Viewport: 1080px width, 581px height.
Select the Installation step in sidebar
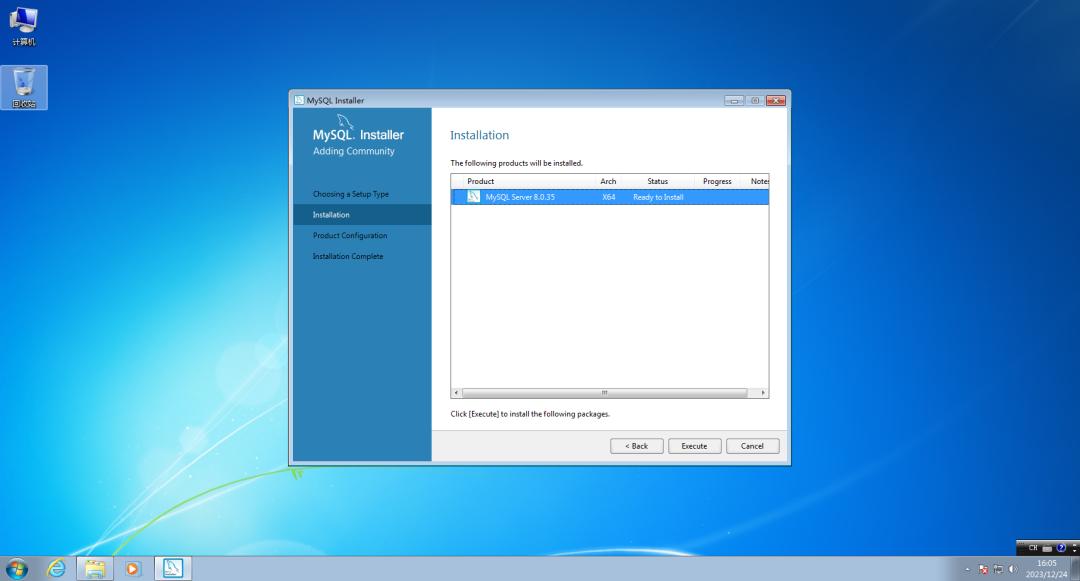(x=362, y=215)
